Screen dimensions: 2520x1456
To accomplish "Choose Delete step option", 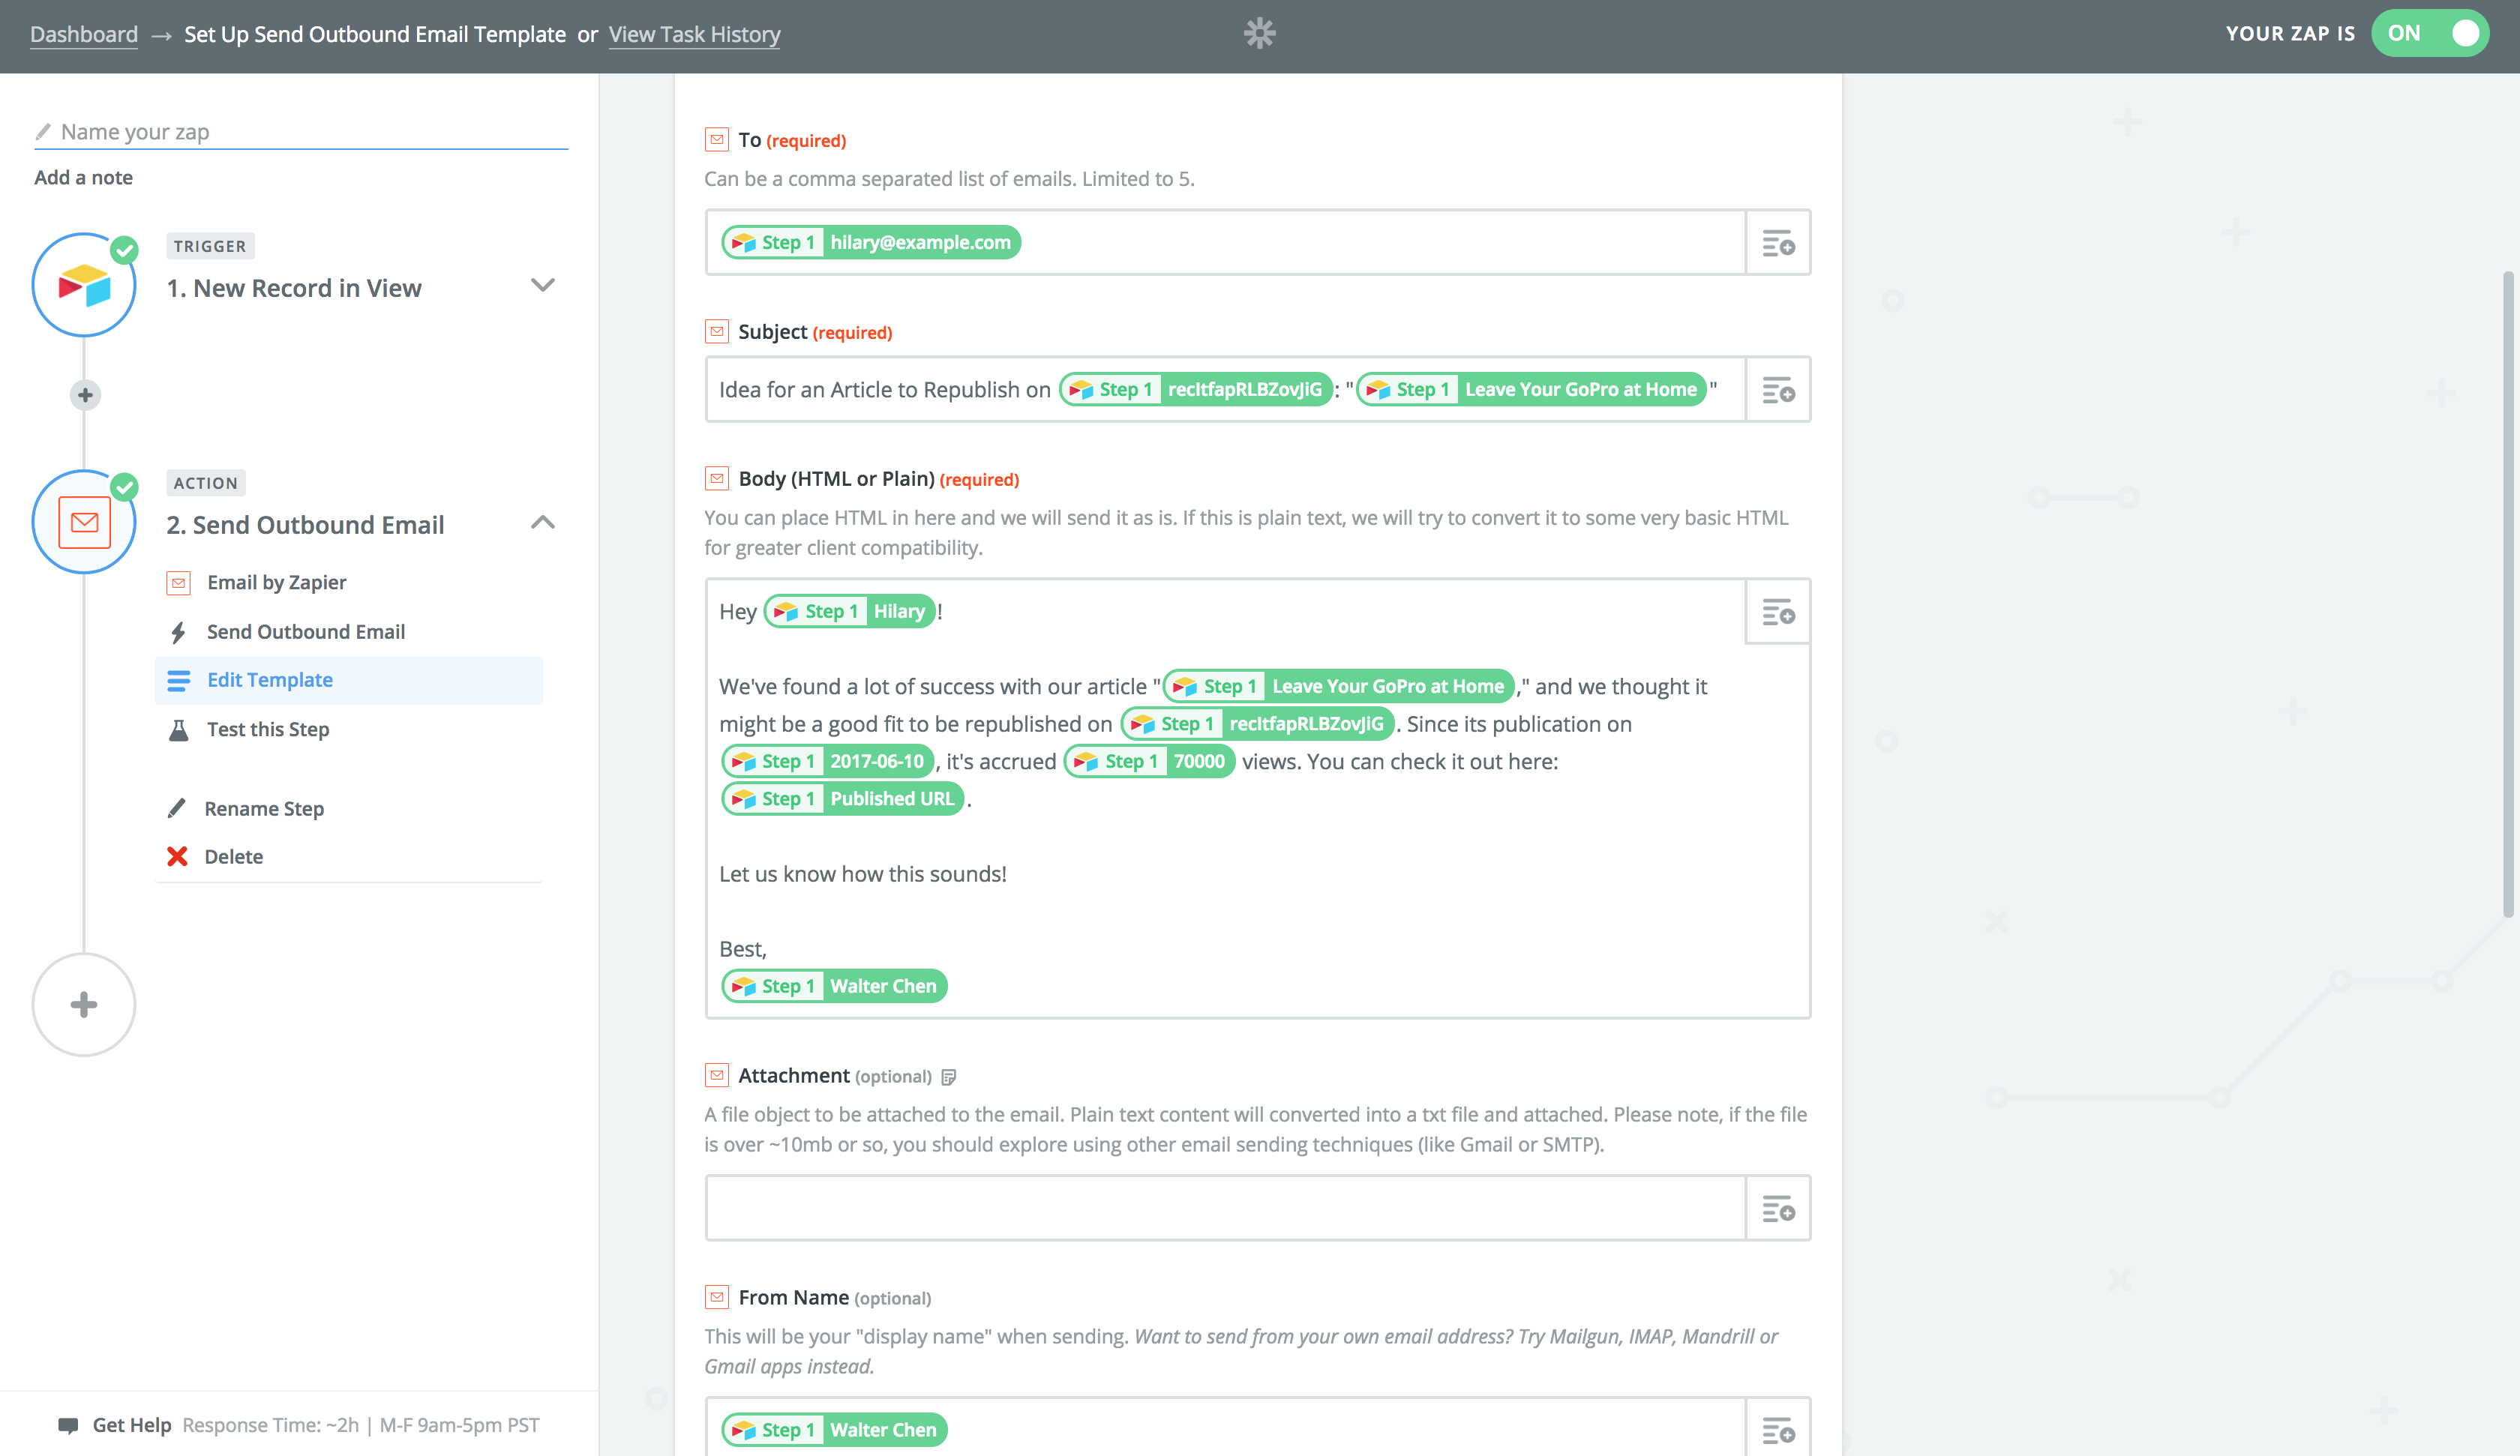I will point(233,856).
